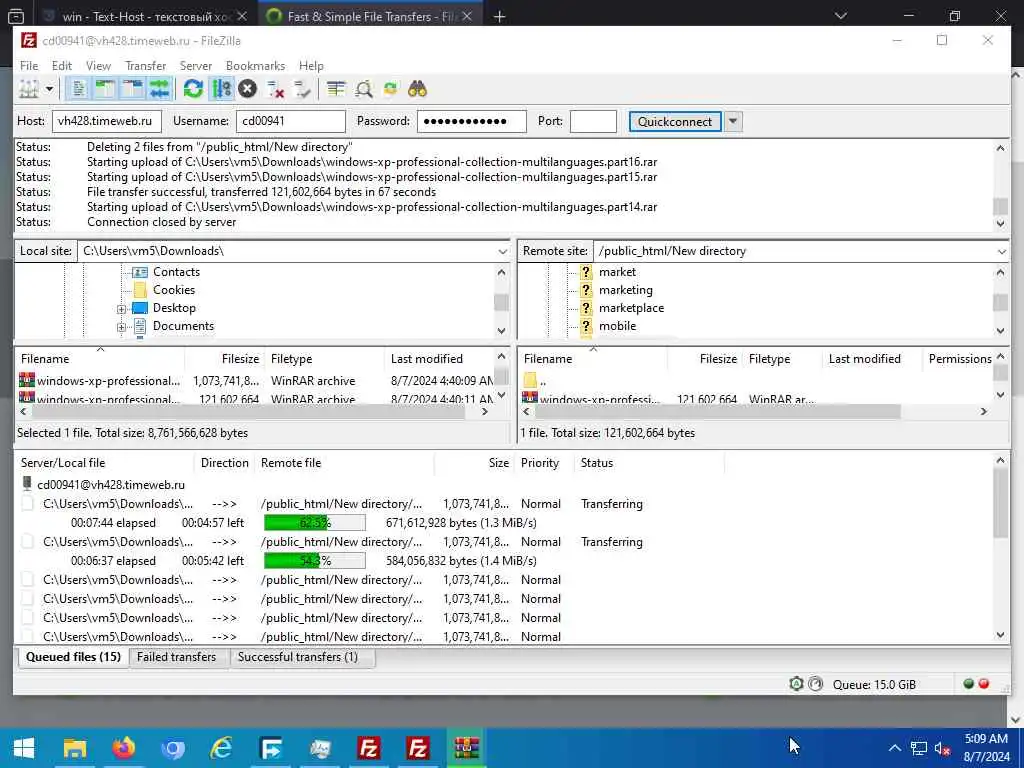Click the green activity indicator light
Image resolution: width=1024 pixels, height=768 pixels.
(x=968, y=684)
